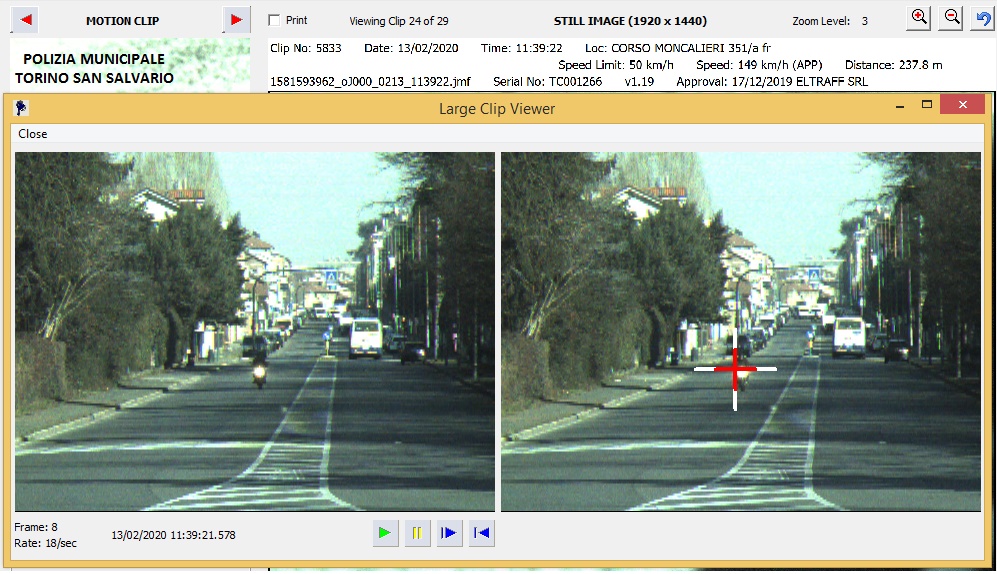Maximize the Large Clip Viewer window

pyautogui.click(x=927, y=106)
